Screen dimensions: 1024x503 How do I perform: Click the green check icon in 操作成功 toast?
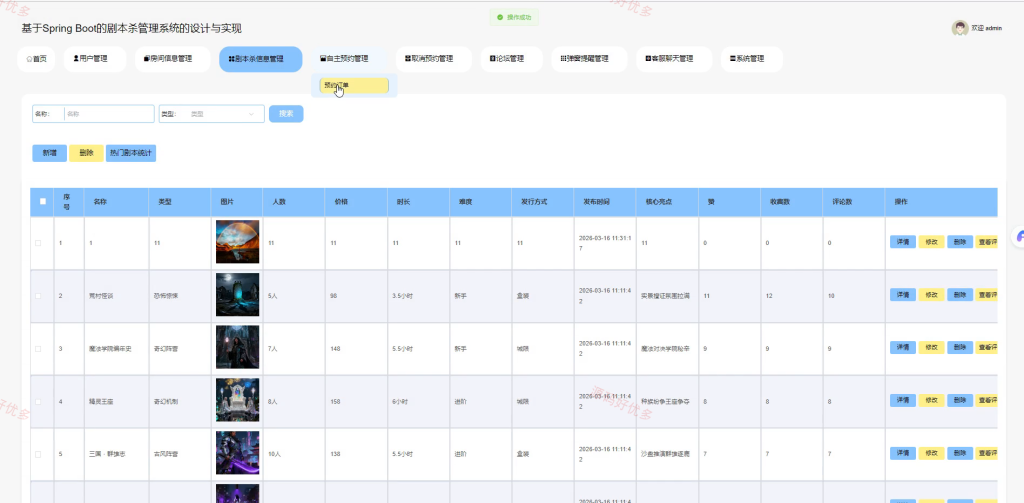click(500, 18)
